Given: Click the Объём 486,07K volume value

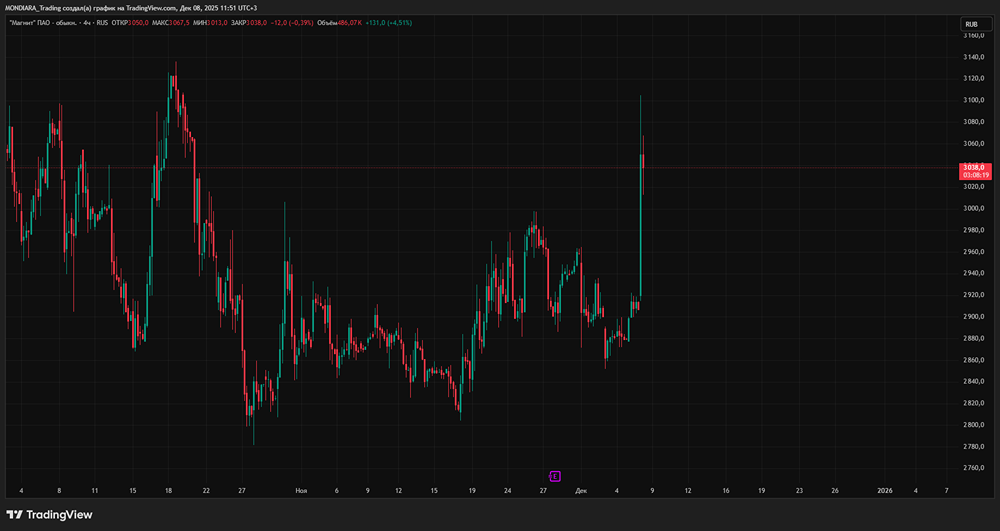Looking at the screenshot, I should point(341,23).
